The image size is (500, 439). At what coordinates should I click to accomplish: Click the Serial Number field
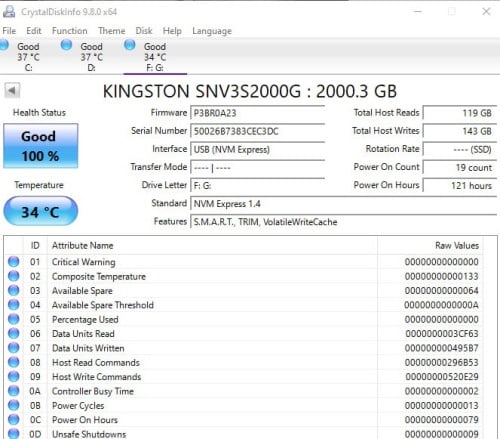tap(257, 131)
